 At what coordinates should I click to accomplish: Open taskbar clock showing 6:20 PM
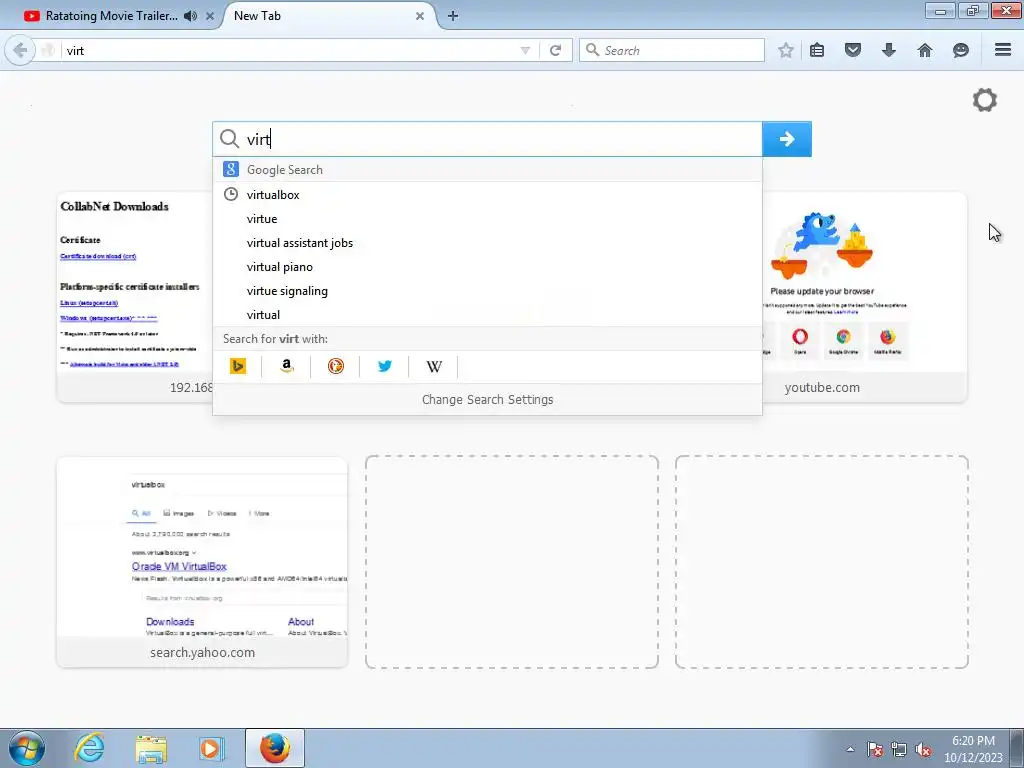[973, 749]
